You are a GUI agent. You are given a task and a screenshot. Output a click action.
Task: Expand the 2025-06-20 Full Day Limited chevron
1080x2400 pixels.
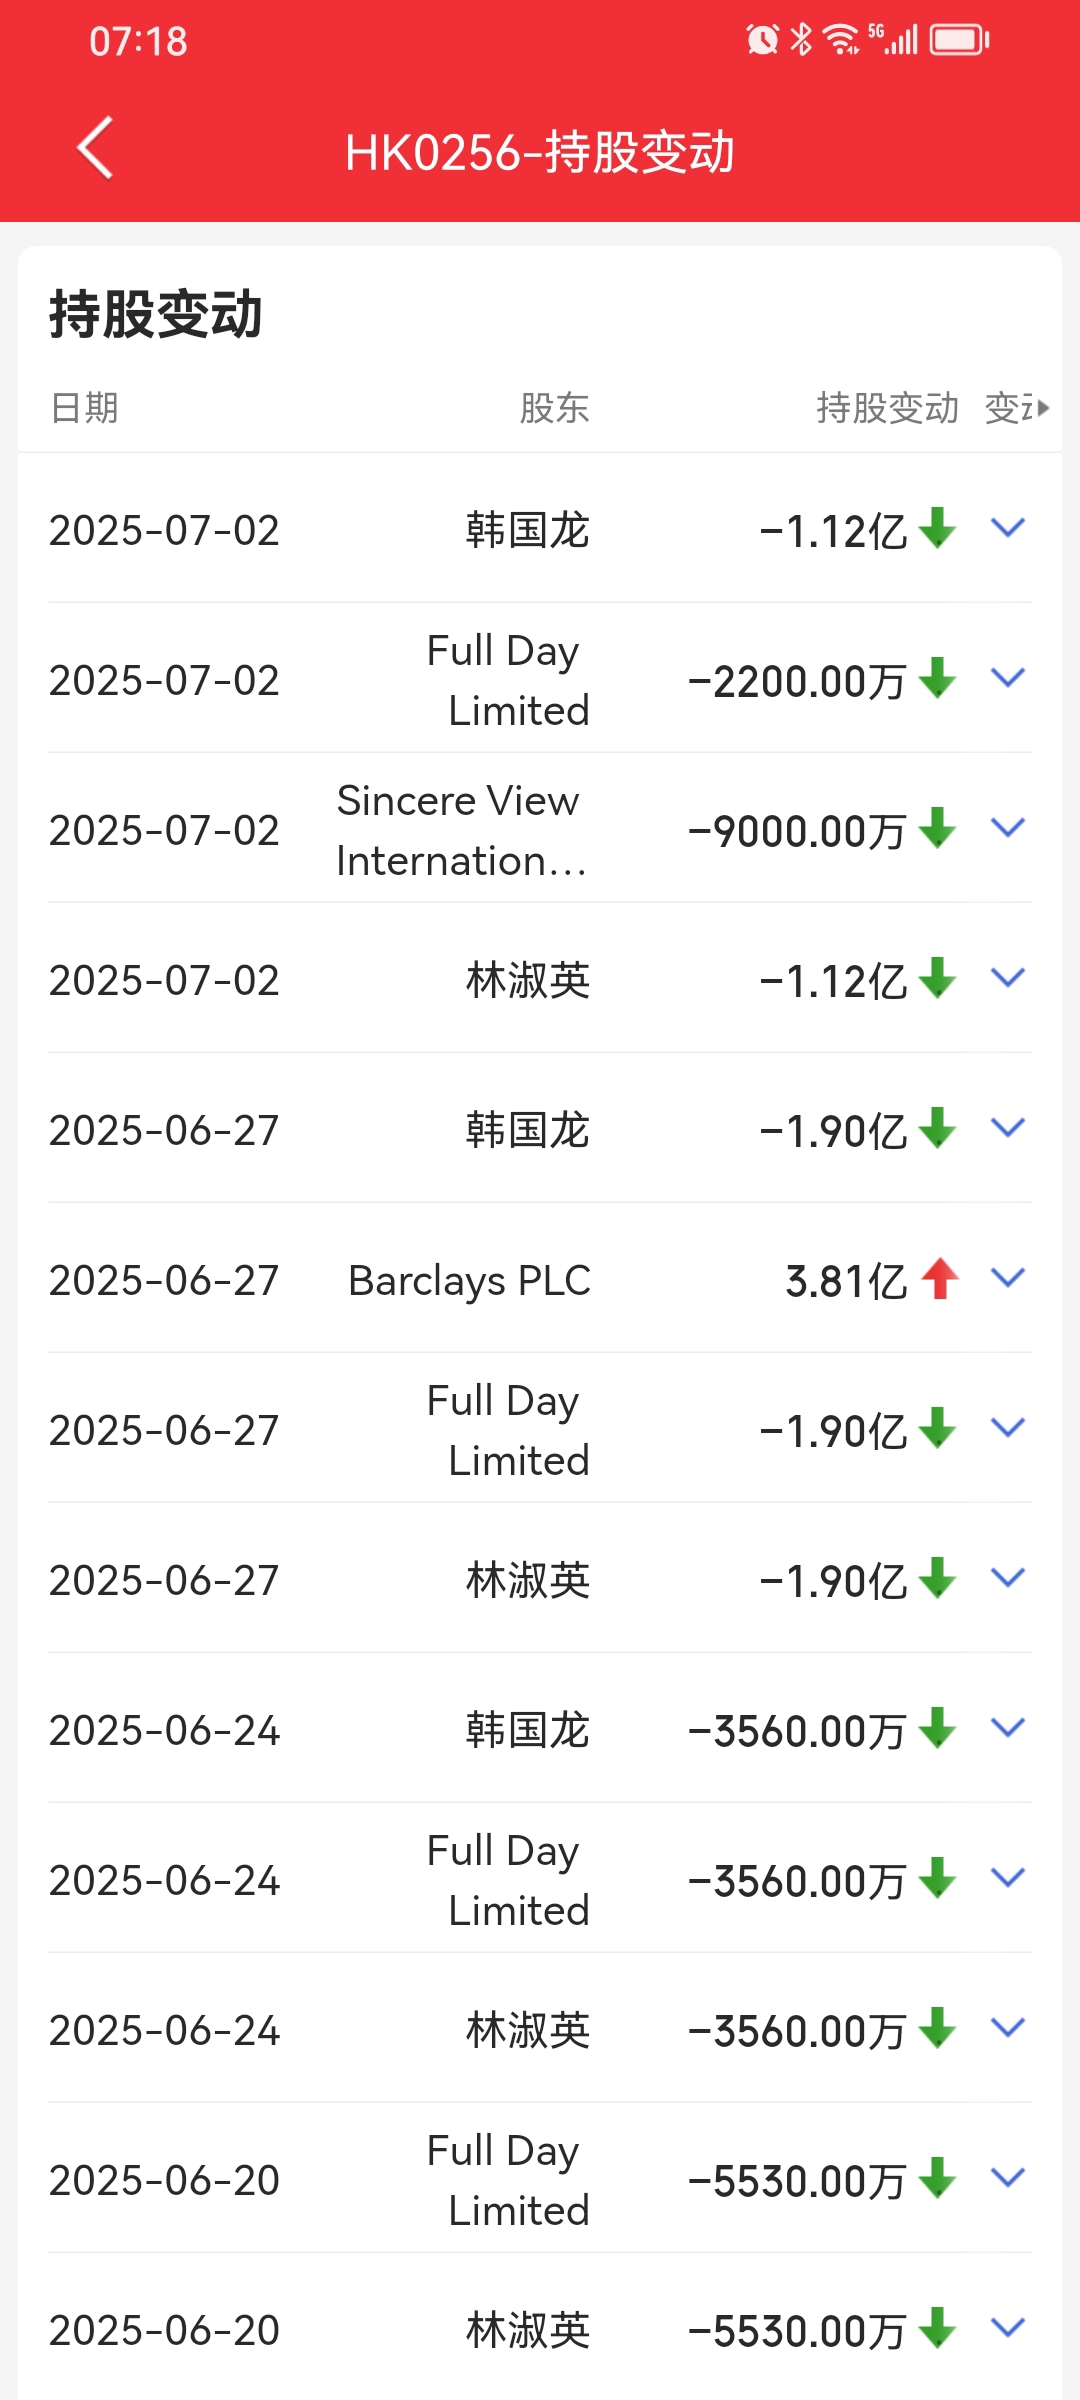pos(1008,2177)
